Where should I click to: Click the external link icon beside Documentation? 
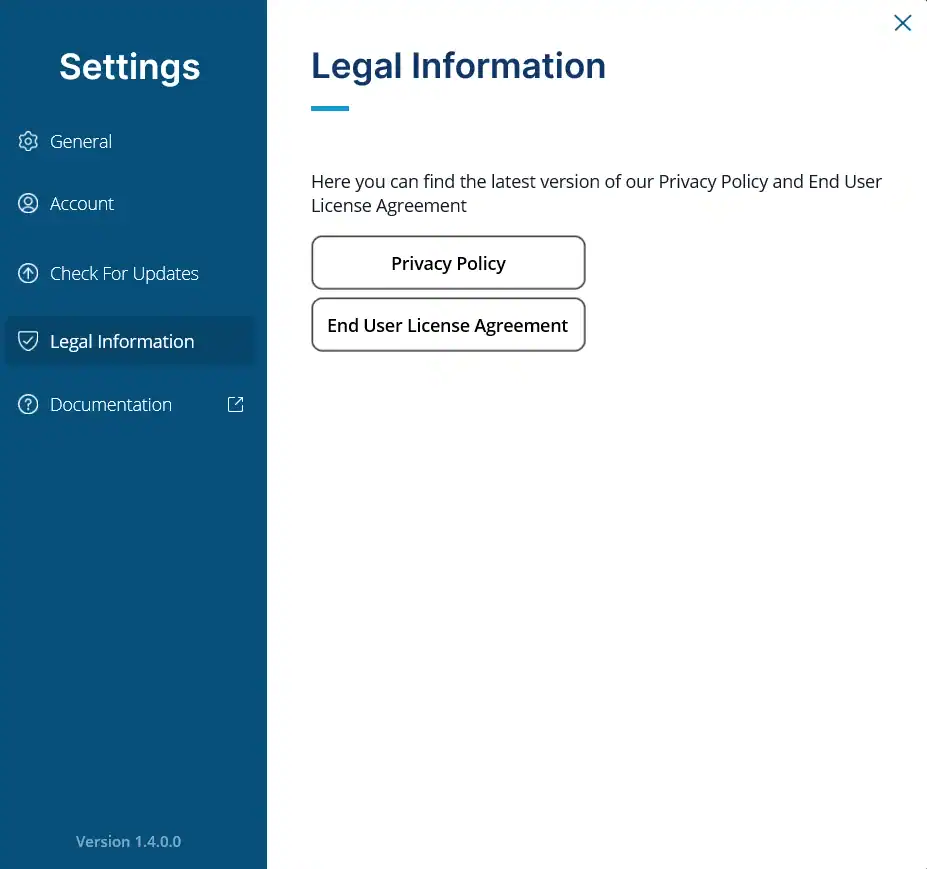pos(236,404)
